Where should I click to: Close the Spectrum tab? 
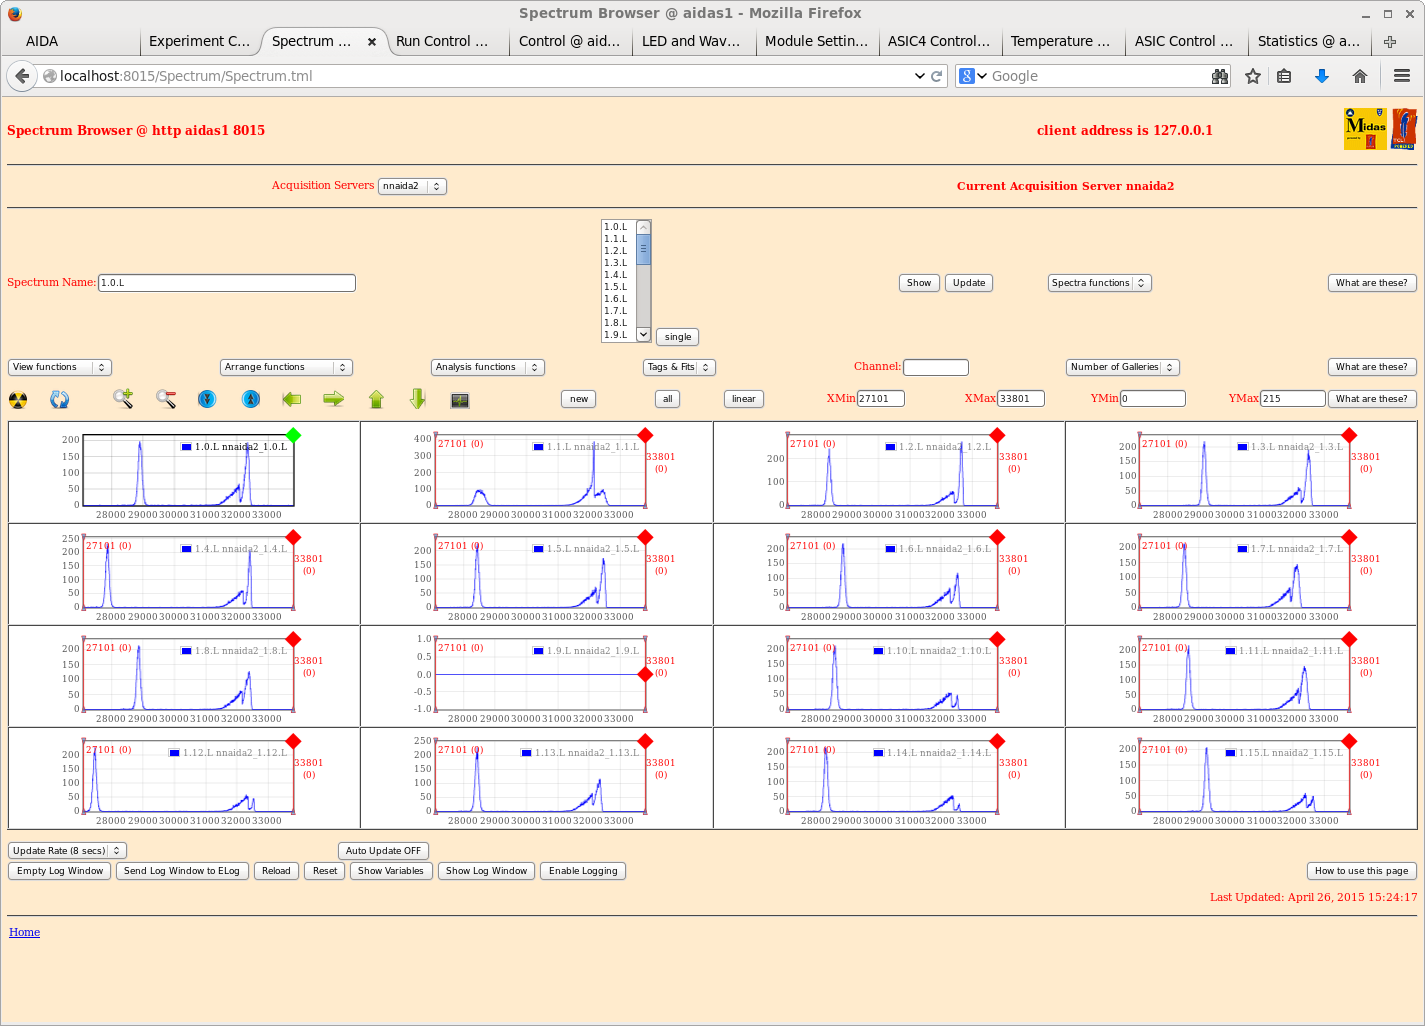[x=372, y=42]
